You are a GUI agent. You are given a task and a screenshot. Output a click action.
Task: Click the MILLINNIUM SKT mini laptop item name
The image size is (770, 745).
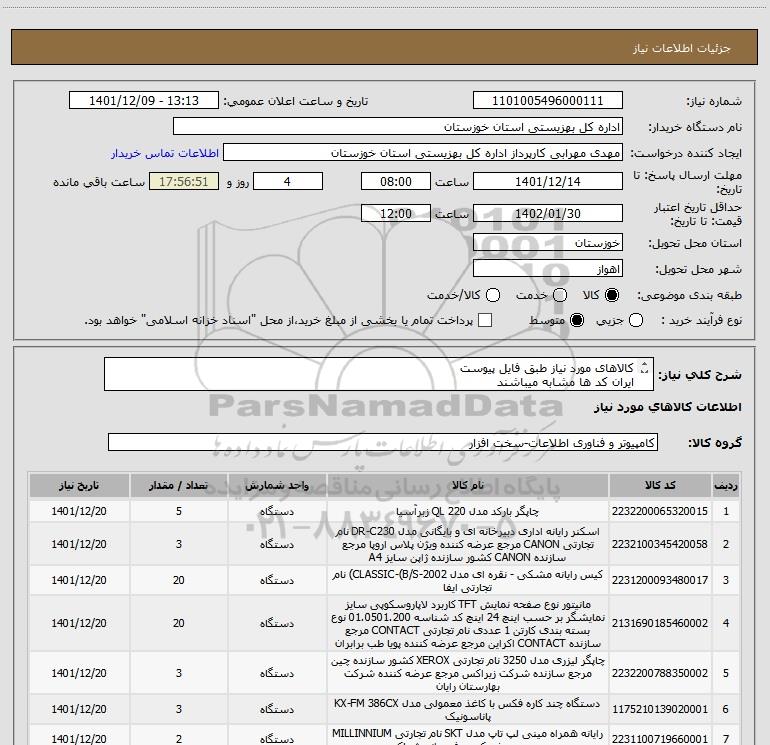pyautogui.click(x=468, y=737)
